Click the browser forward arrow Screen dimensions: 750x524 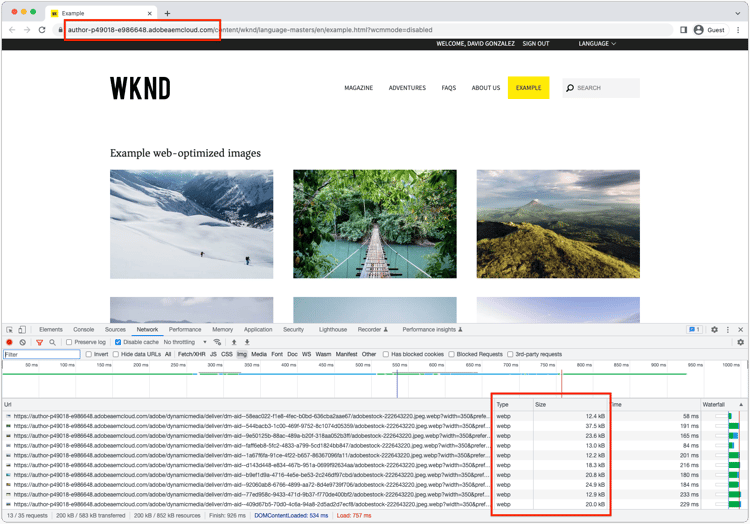27,30
